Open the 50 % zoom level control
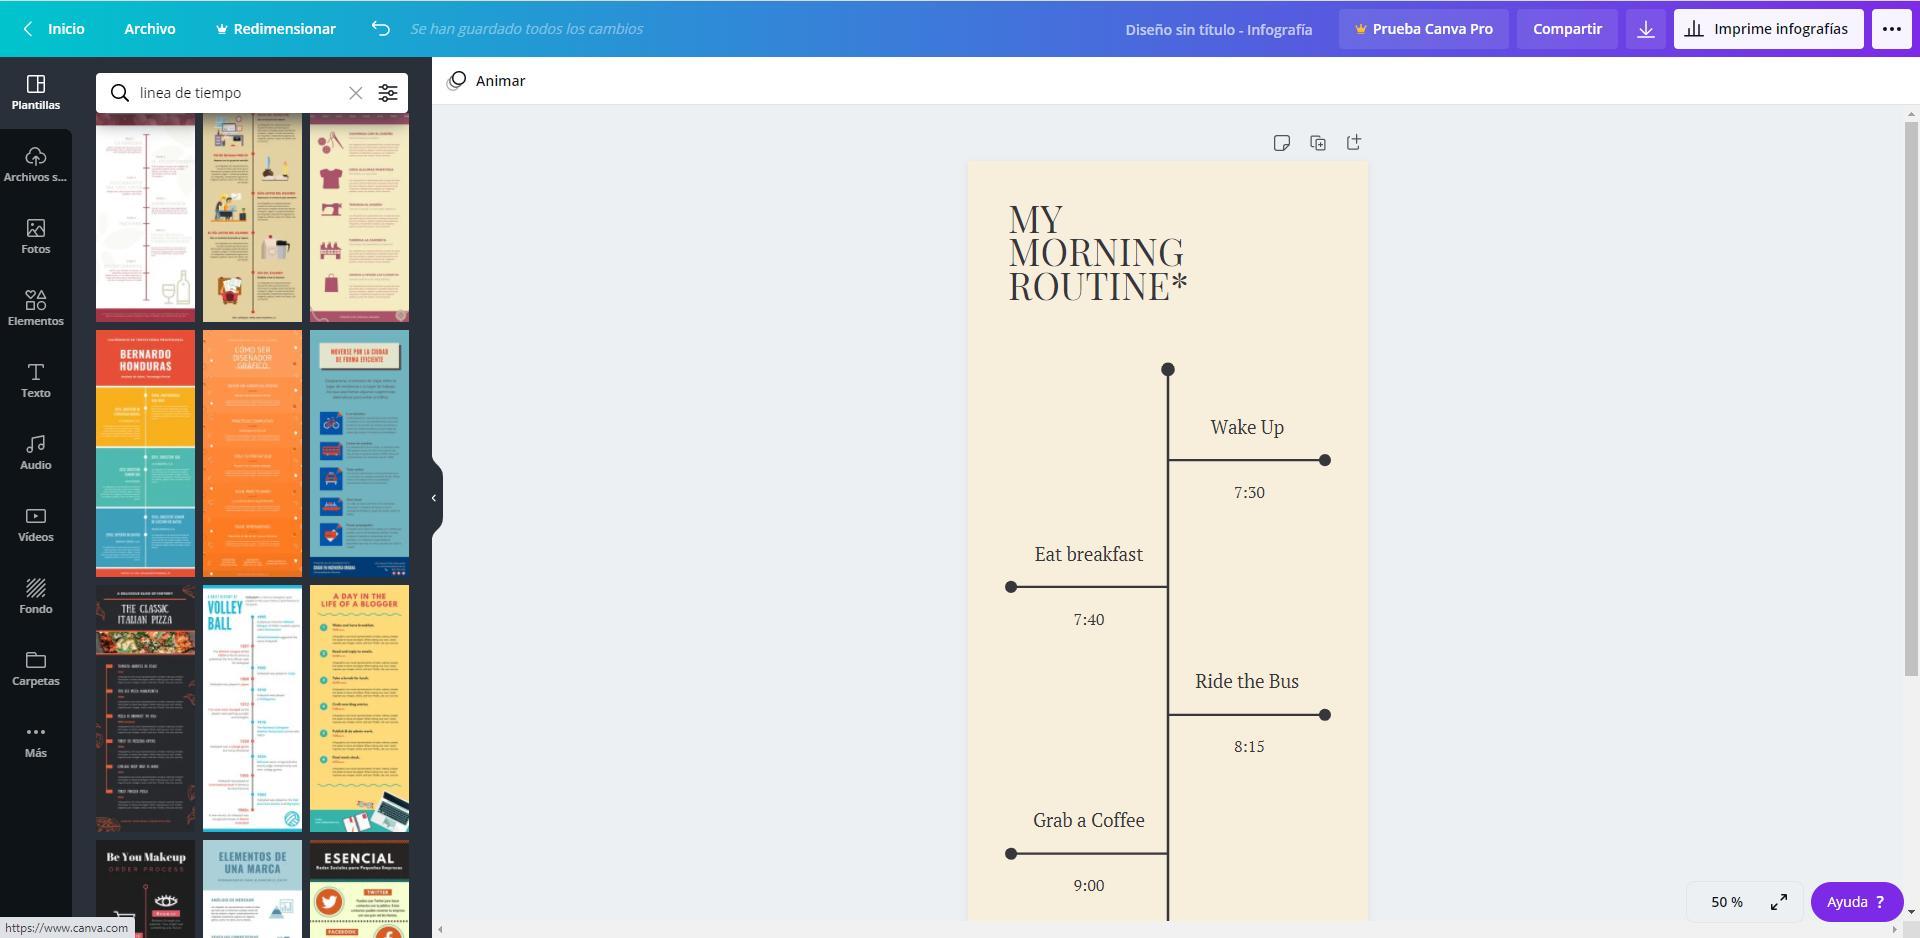The height and width of the screenshot is (938, 1920). coord(1726,902)
